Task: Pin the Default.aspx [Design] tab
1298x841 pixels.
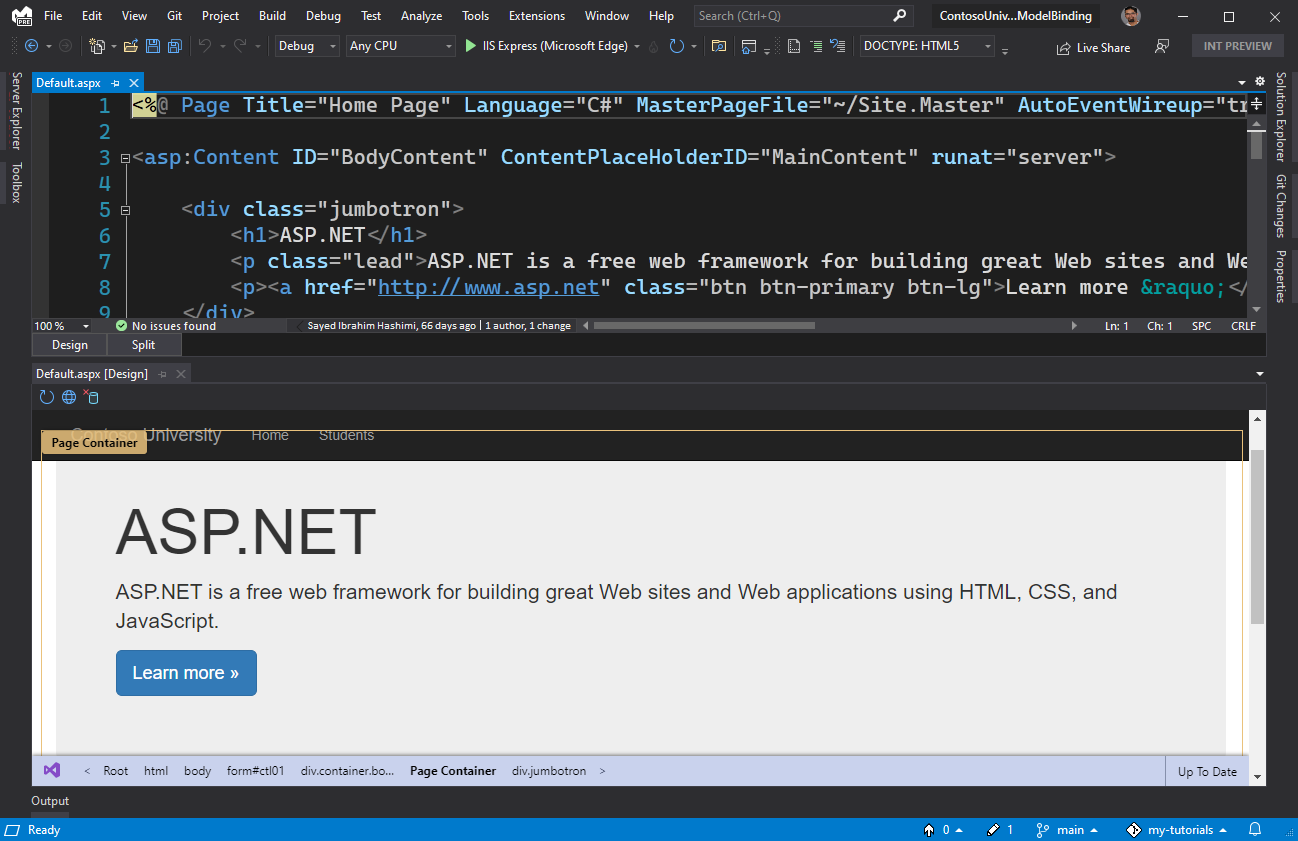Action: pos(162,373)
